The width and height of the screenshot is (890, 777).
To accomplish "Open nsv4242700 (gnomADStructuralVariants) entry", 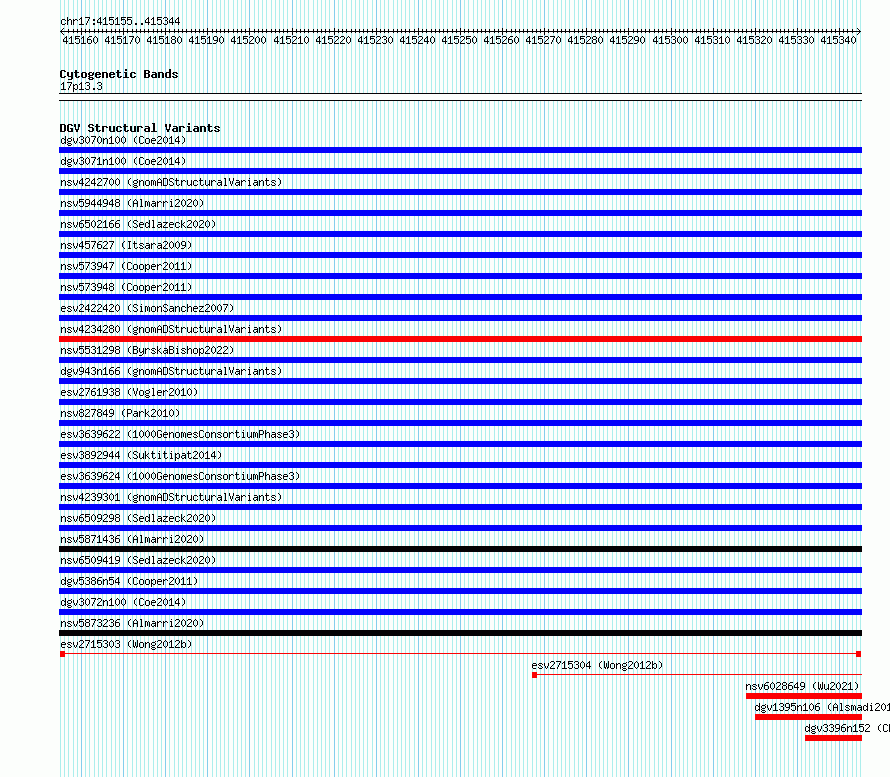I will pyautogui.click(x=171, y=182).
